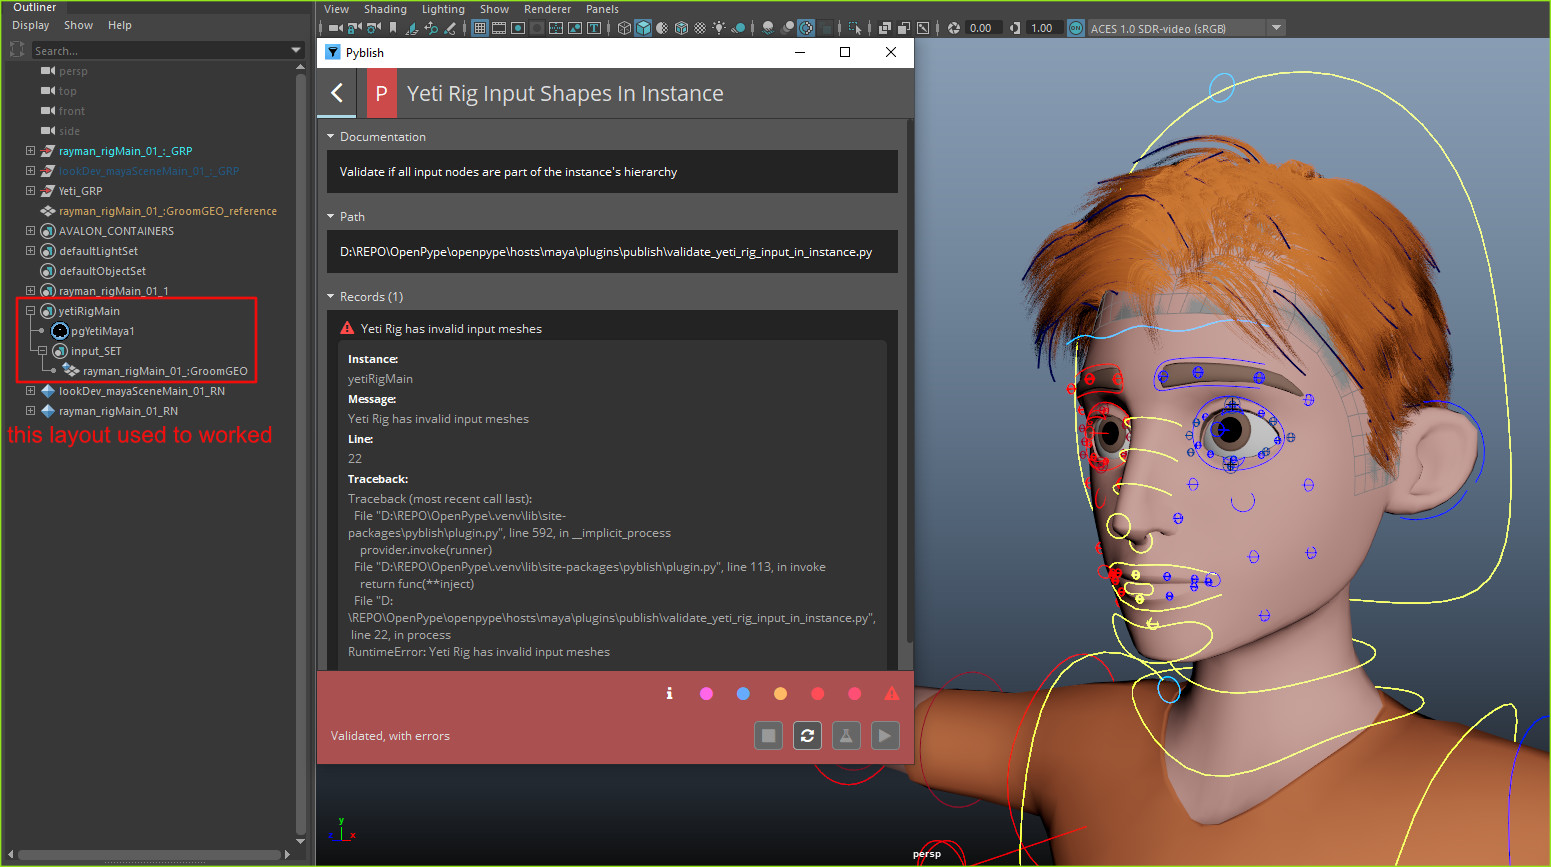Screen dimensions: 1551x867
Task: Expand defaultLightSet in Outliner
Action: 30,251
